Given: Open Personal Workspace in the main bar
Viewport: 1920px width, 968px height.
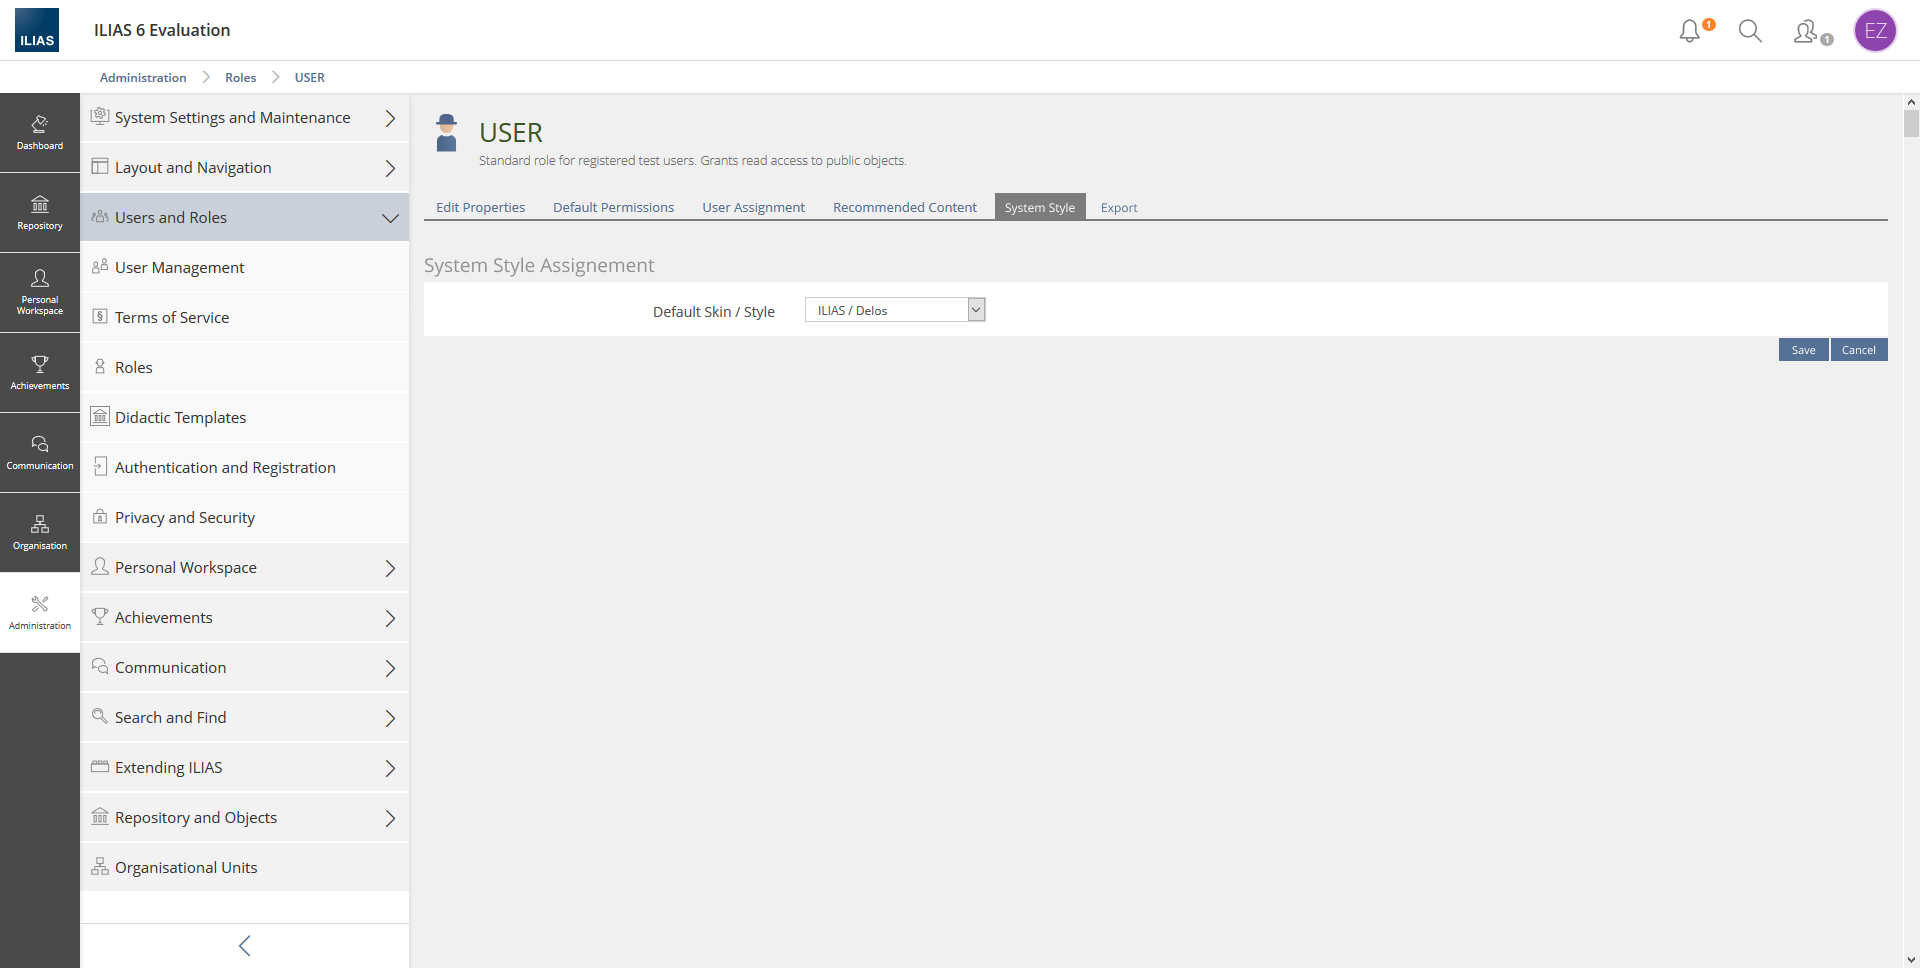Looking at the screenshot, I should coord(40,293).
